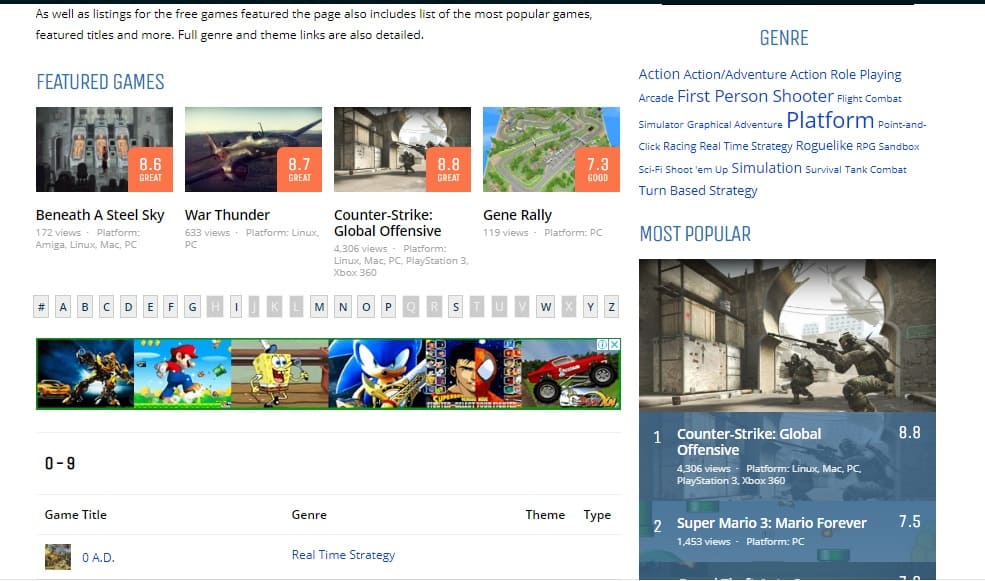Select the Survival genre tag
Image resolution: width=985 pixels, height=581 pixels.
point(823,170)
